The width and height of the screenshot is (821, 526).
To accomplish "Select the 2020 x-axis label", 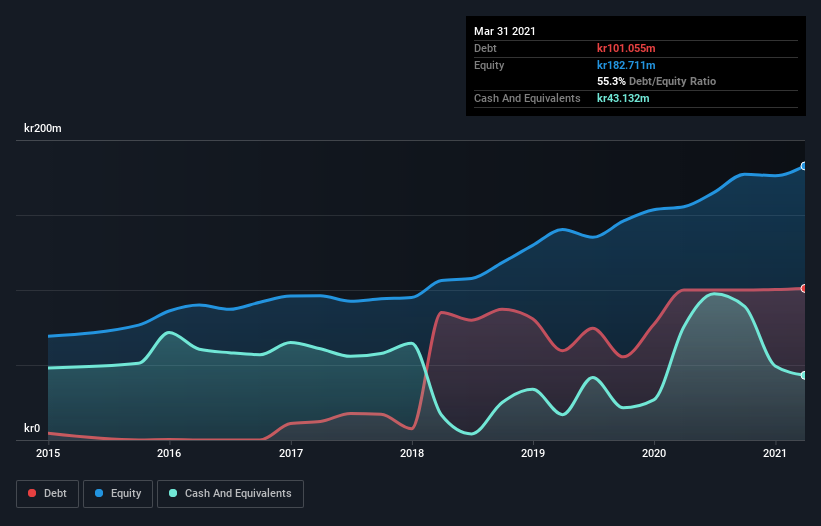I will pyautogui.click(x=654, y=453).
